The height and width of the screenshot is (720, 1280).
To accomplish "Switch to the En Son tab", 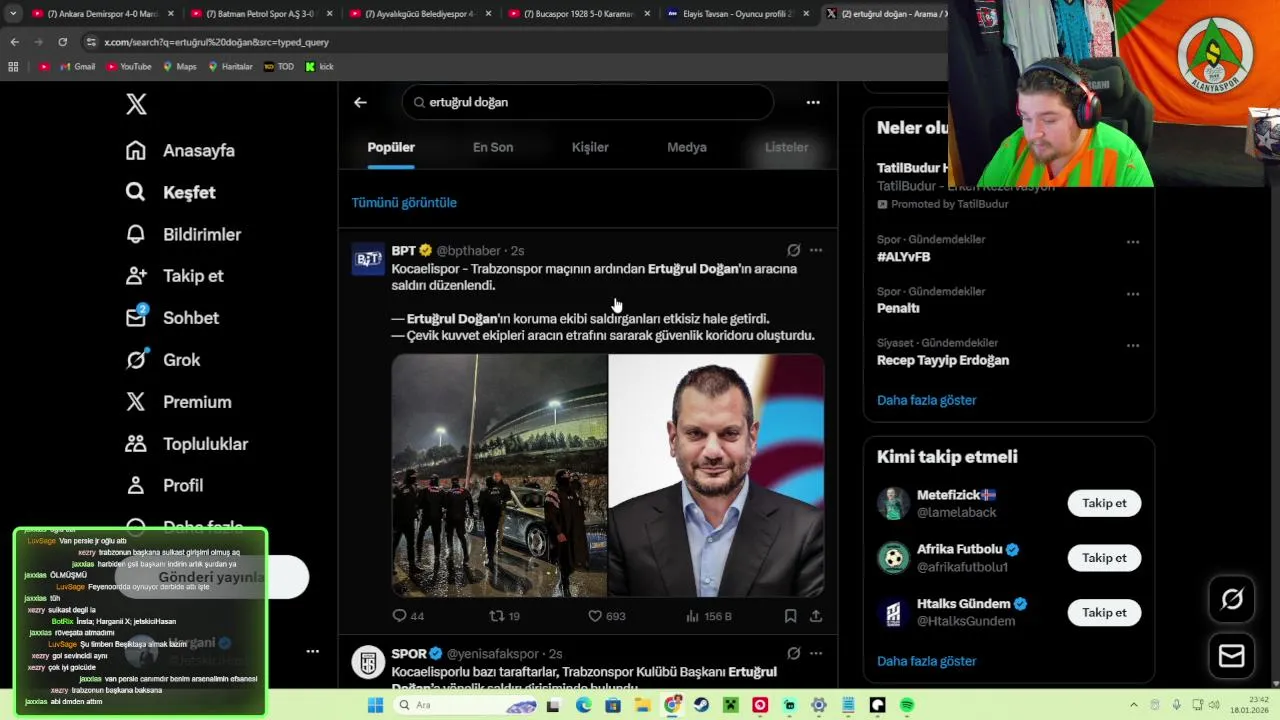I will click(493, 147).
